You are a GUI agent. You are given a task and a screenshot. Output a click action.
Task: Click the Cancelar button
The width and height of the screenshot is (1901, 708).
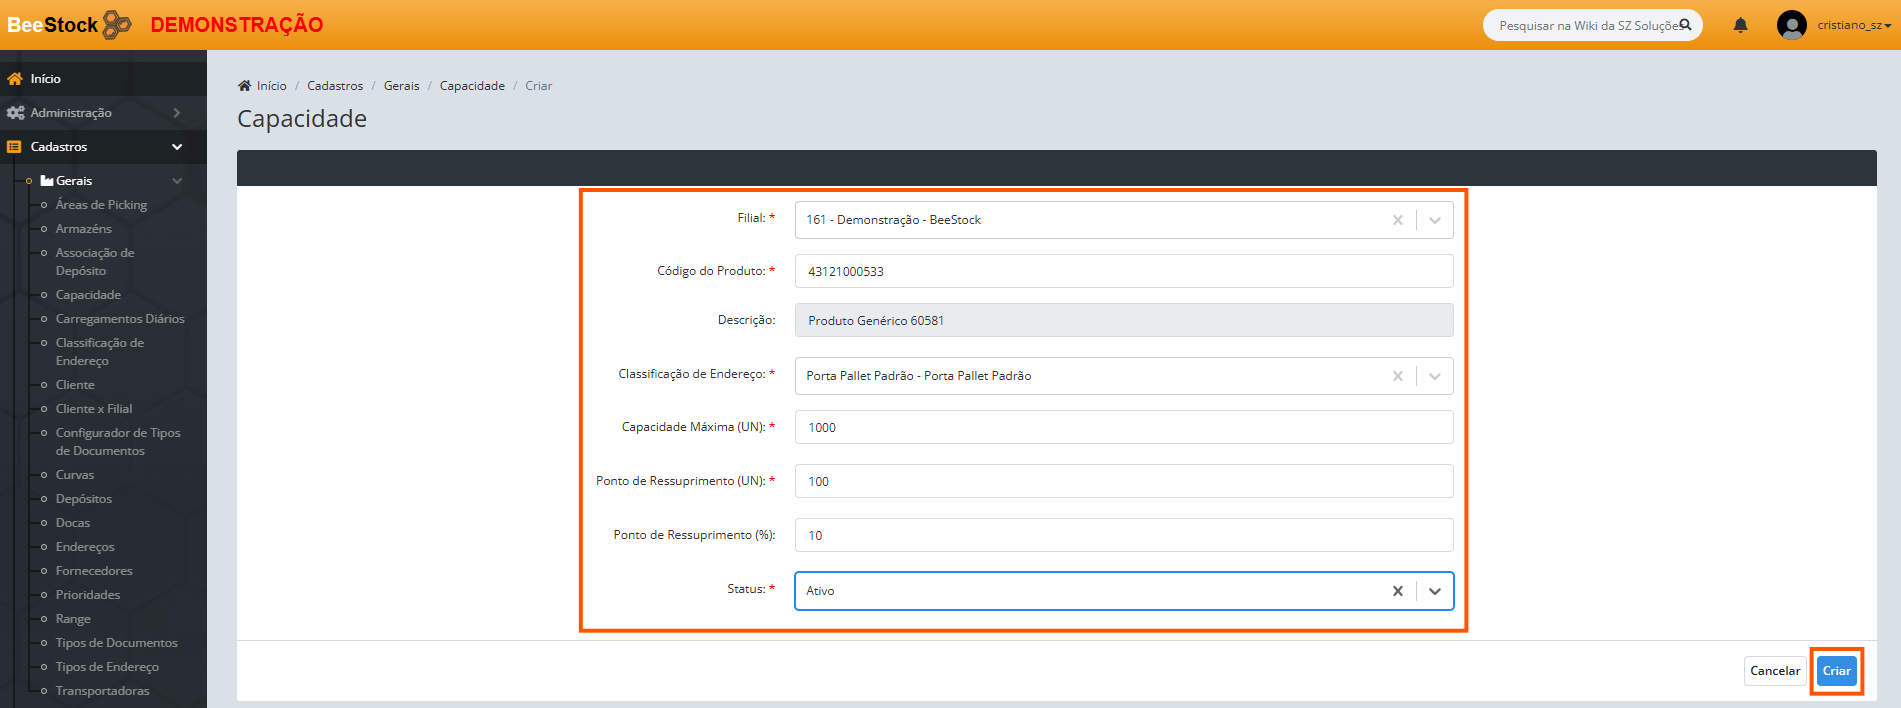tap(1774, 671)
